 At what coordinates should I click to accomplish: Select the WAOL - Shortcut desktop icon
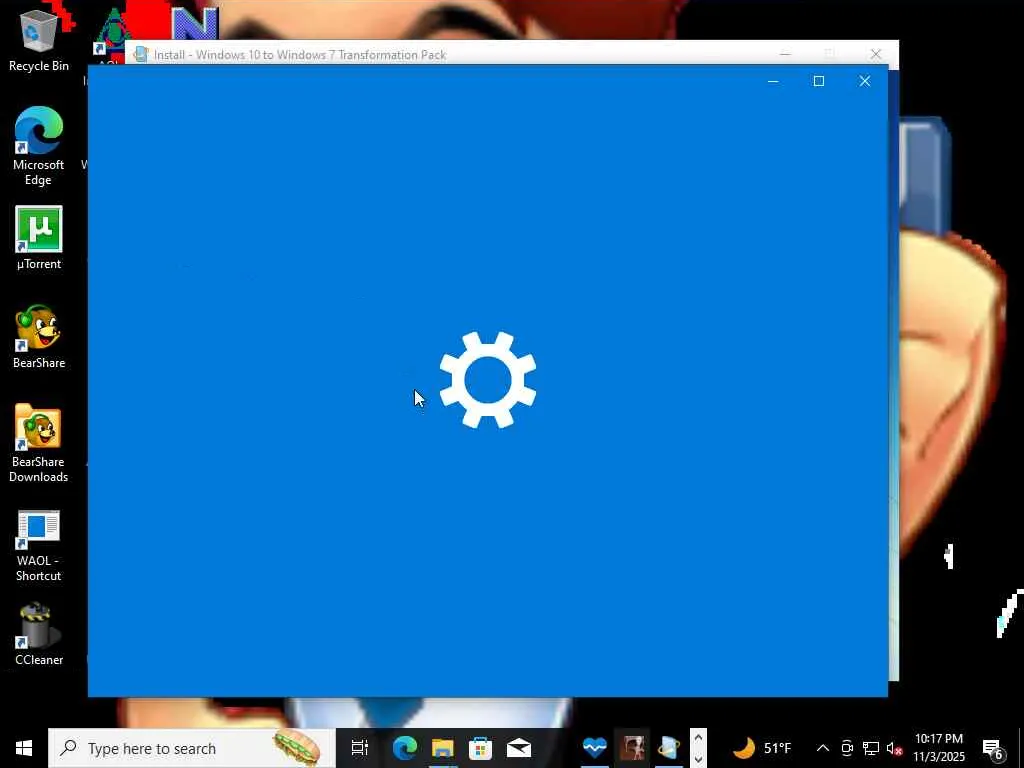click(39, 546)
